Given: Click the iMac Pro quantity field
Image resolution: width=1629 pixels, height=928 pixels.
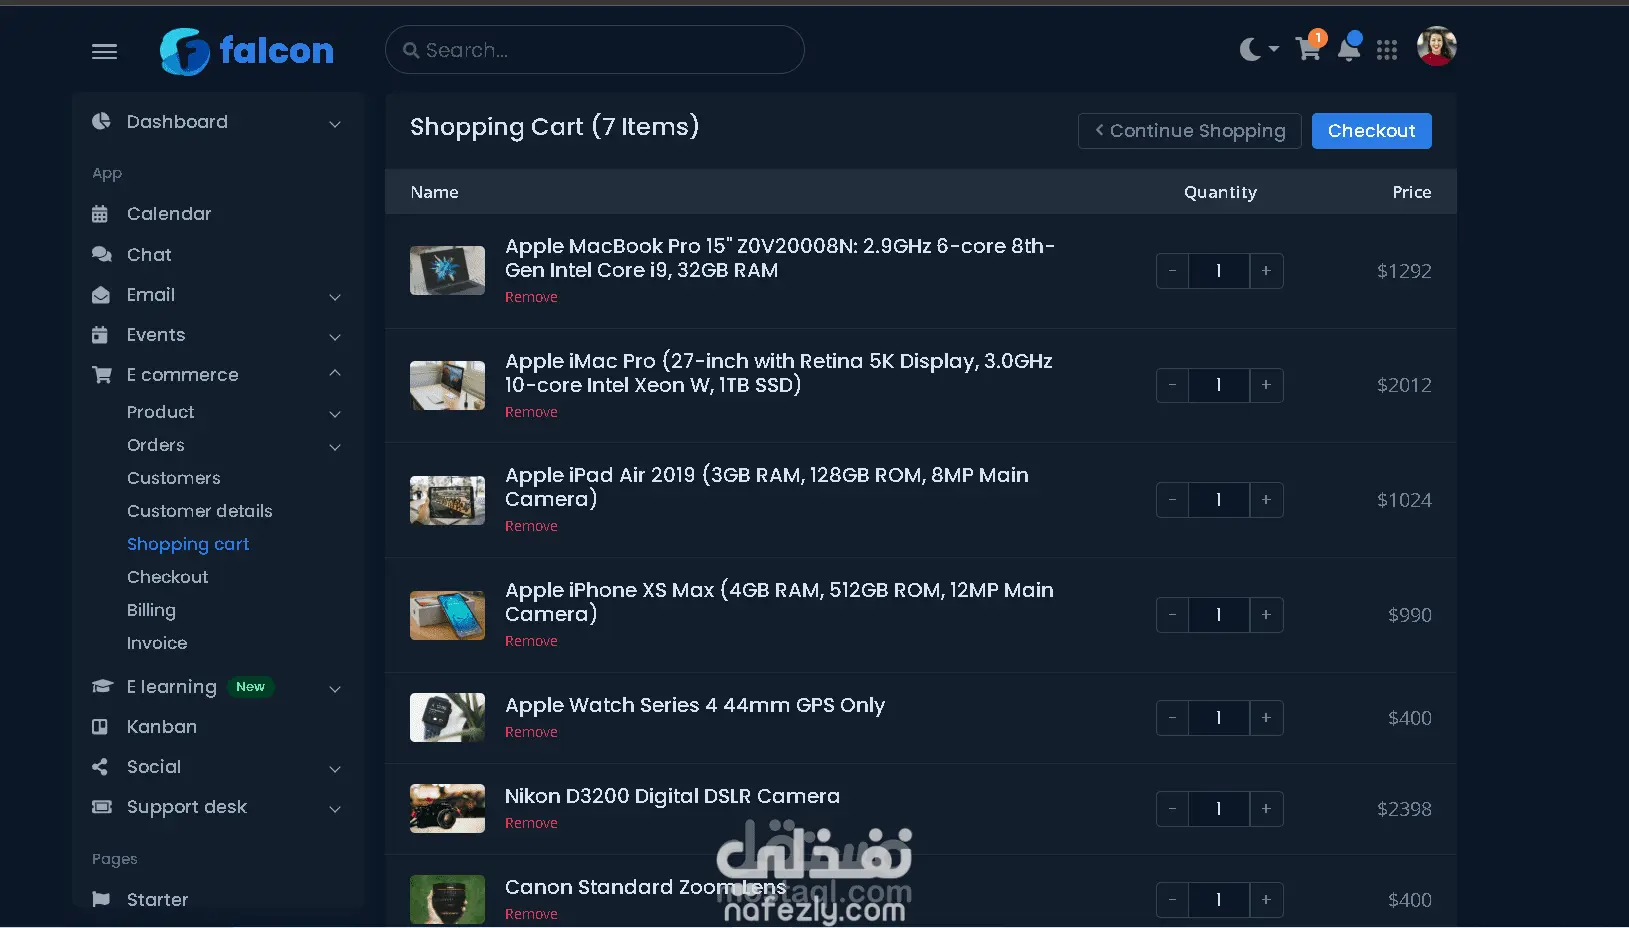Looking at the screenshot, I should pyautogui.click(x=1219, y=385).
